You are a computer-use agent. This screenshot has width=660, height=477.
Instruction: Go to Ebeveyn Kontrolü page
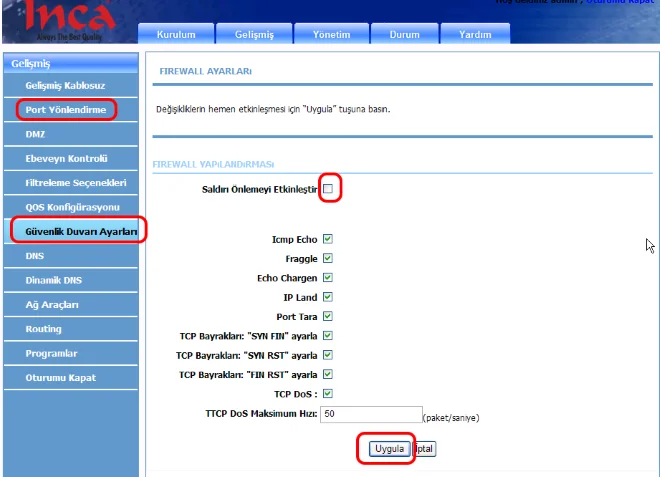[x=66, y=158]
